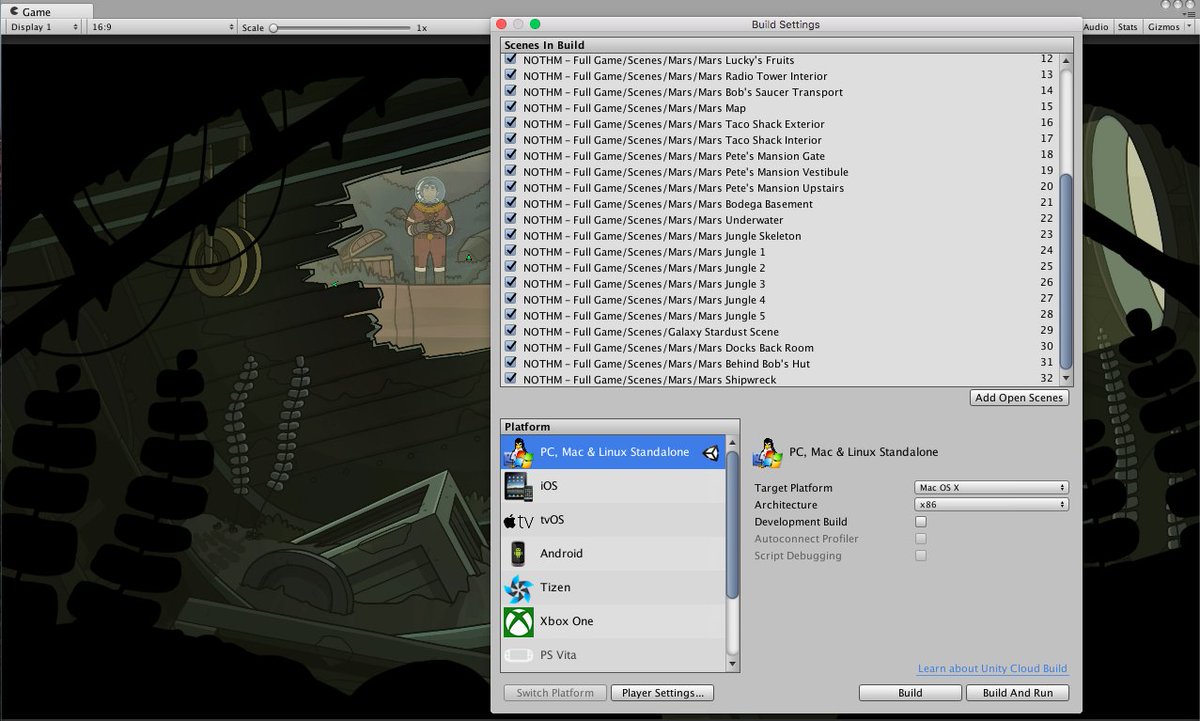Toggle the Audio mute button in Game view
Viewport: 1200px width, 721px height.
pos(1095,27)
